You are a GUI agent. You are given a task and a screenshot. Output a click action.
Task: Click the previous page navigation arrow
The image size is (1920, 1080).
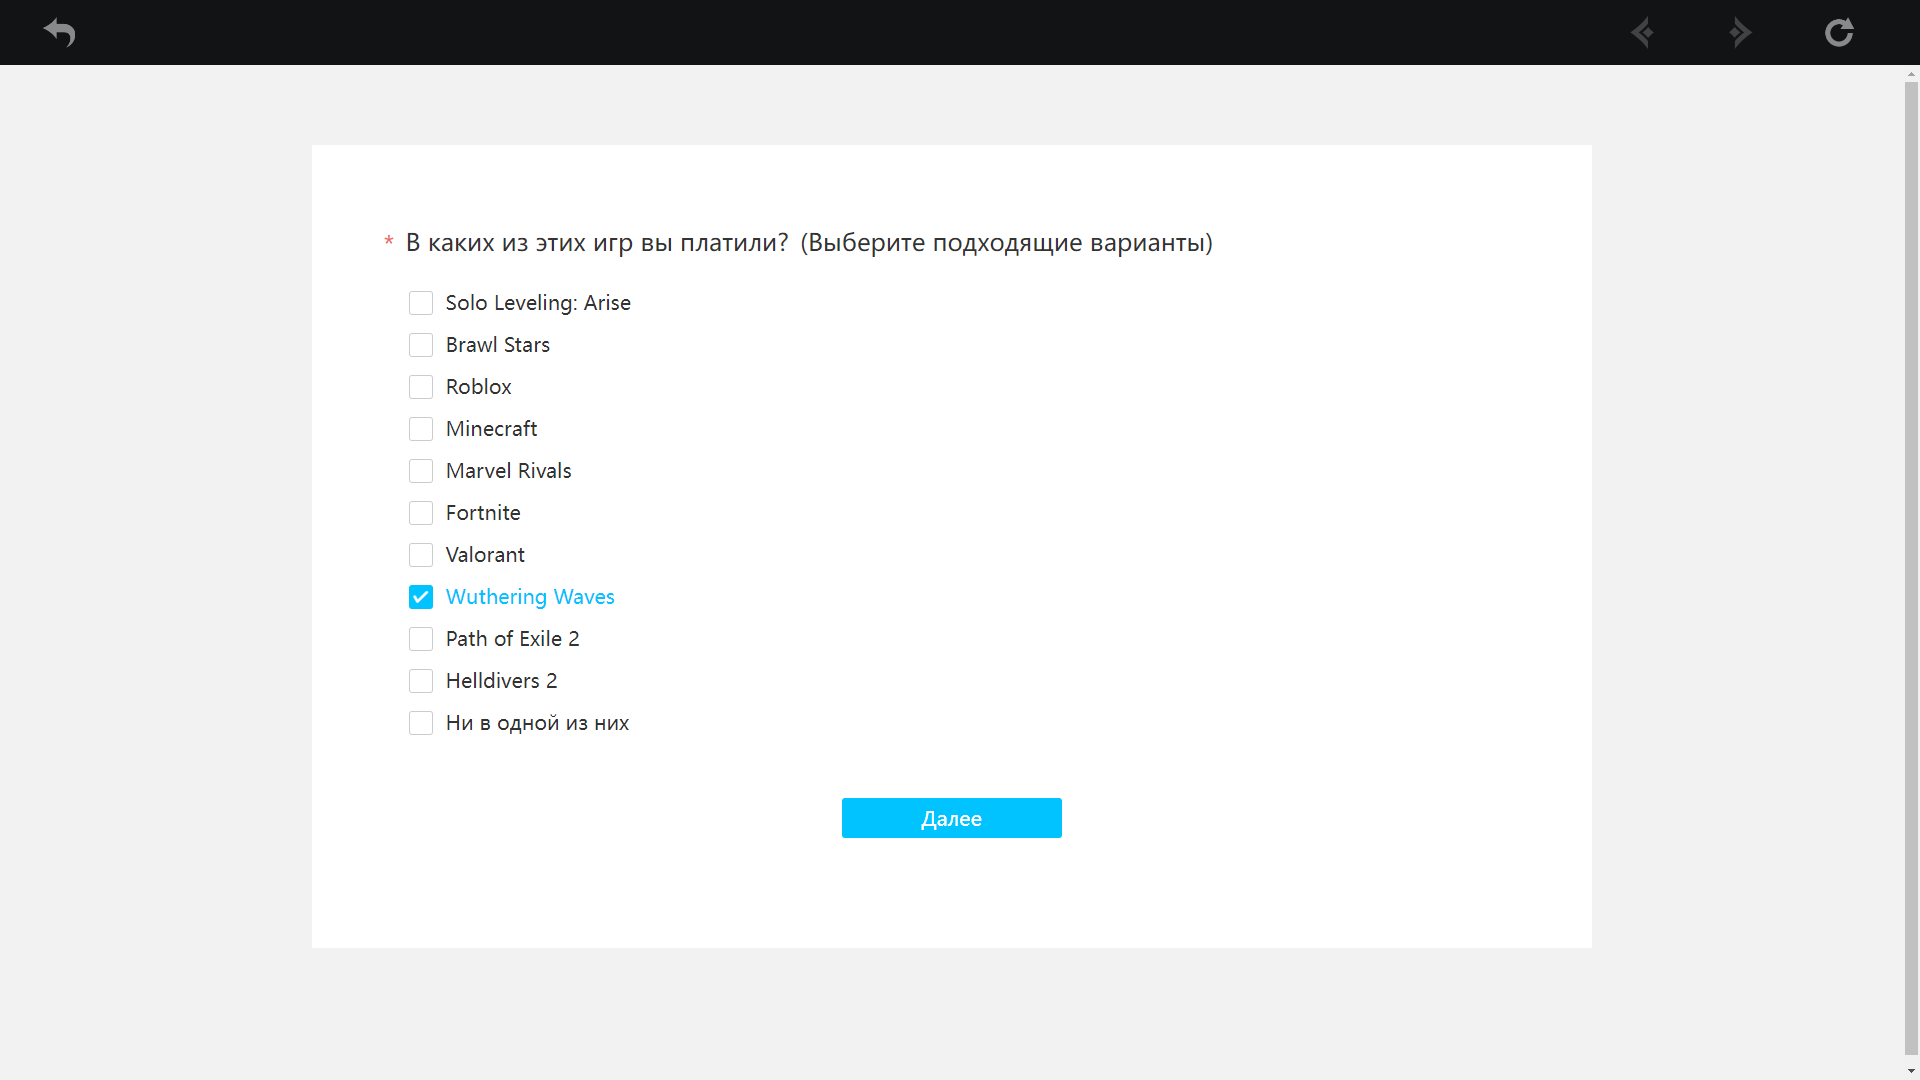pos(1642,32)
